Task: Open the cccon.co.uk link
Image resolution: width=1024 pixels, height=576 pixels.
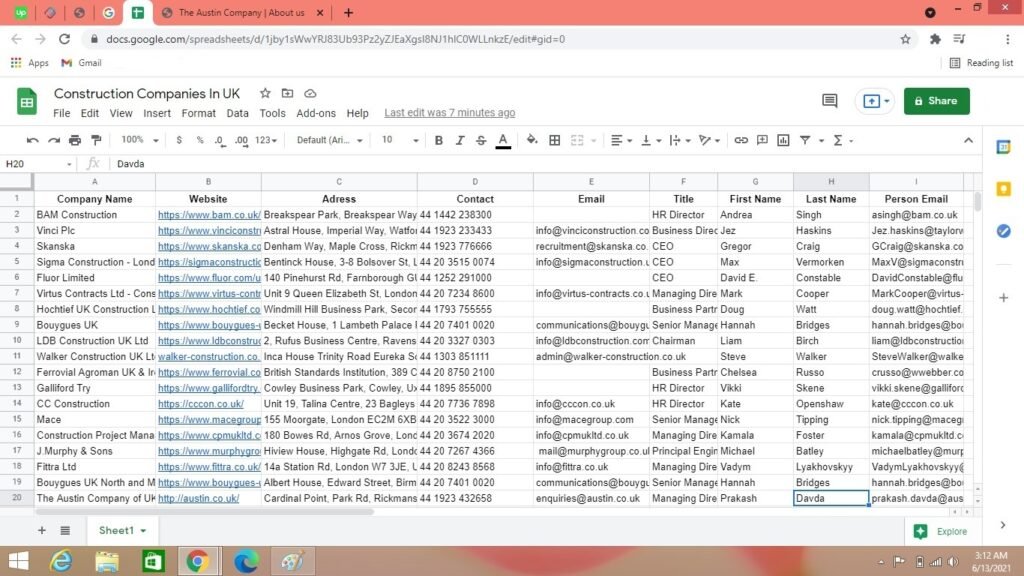Action: tap(200, 404)
